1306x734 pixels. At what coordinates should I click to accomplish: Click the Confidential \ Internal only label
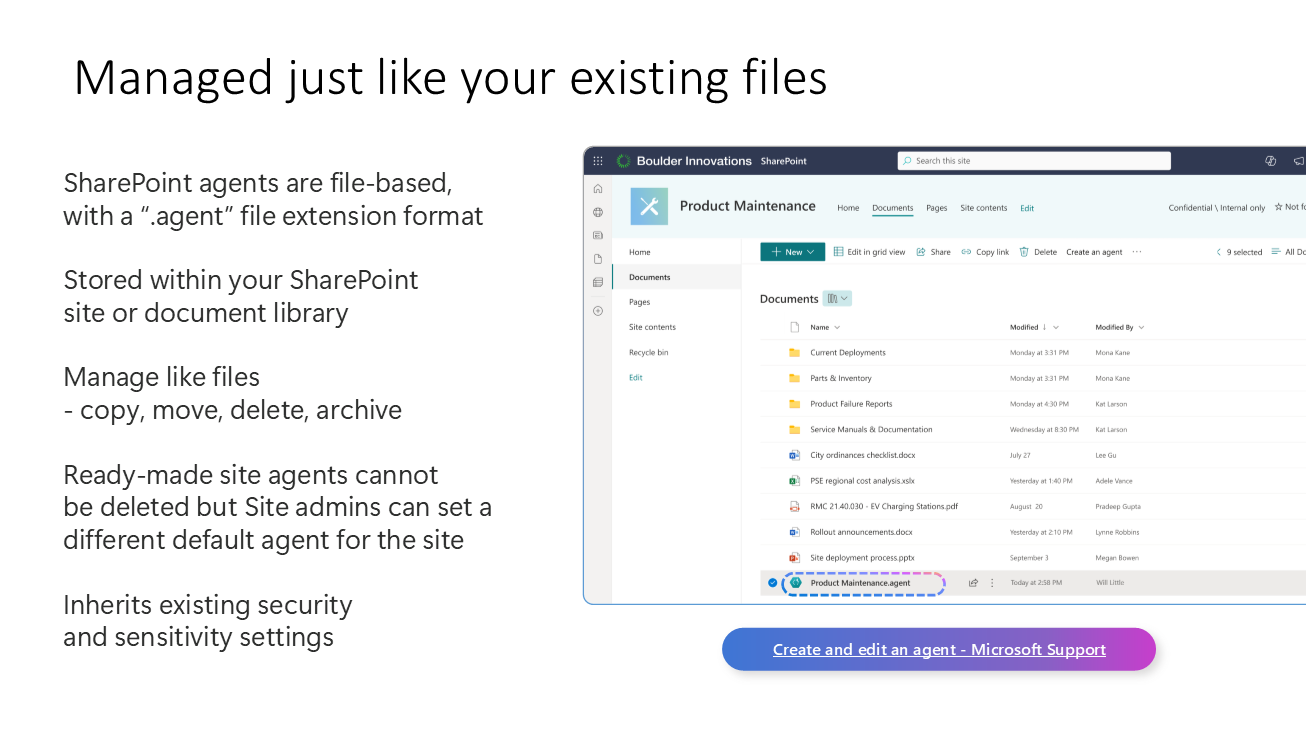point(1217,208)
